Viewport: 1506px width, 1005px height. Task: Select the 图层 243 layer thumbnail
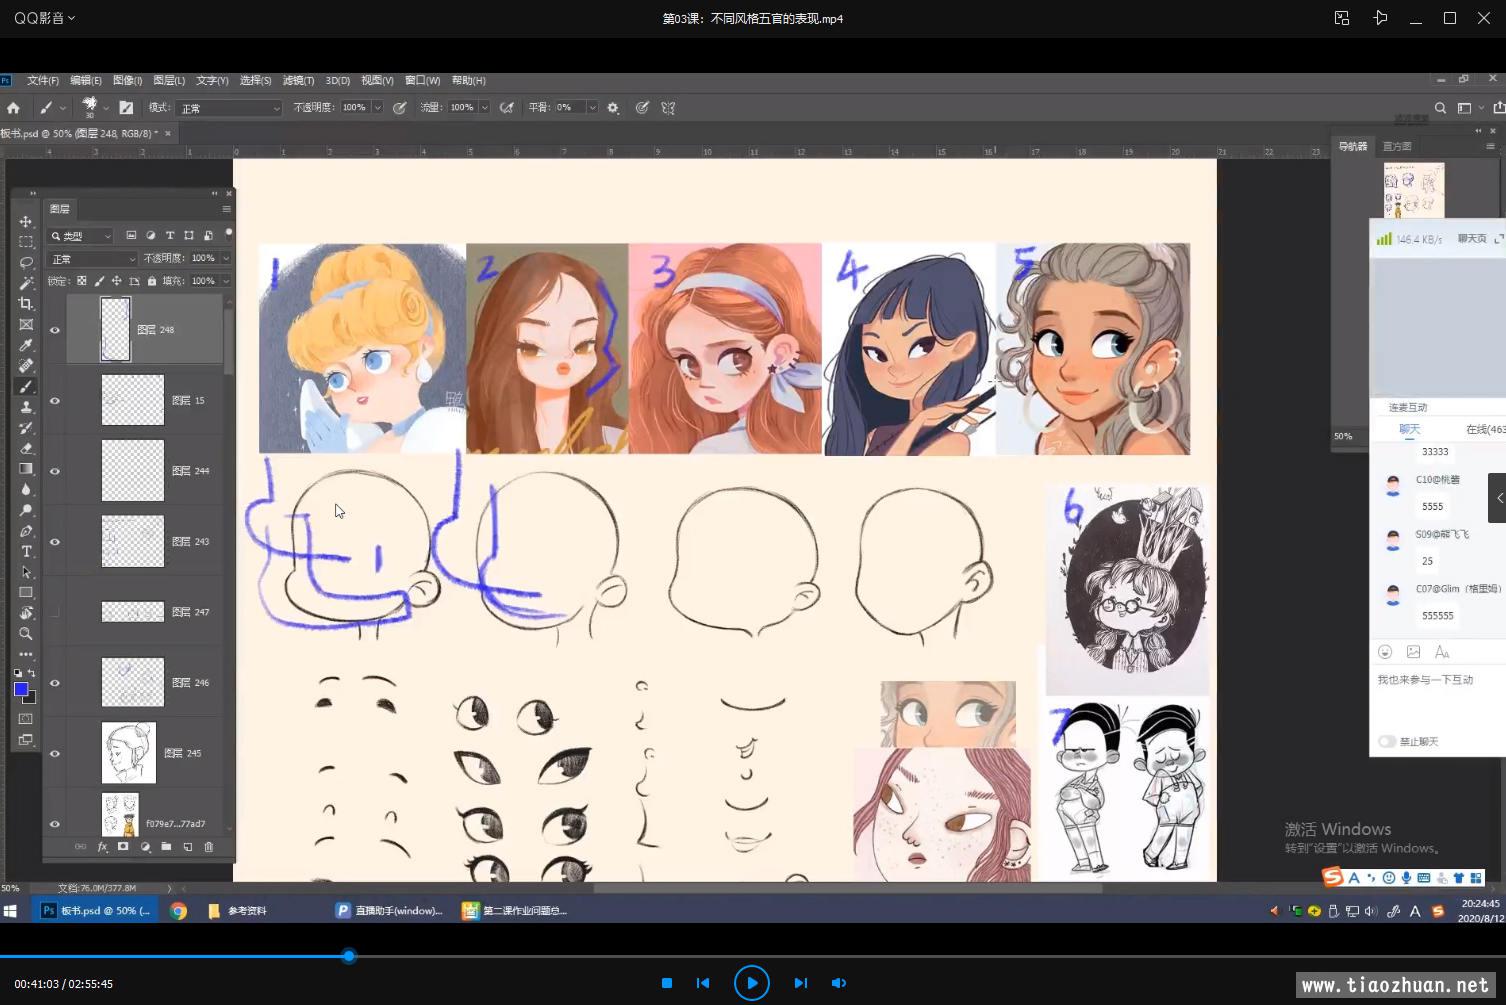point(133,541)
